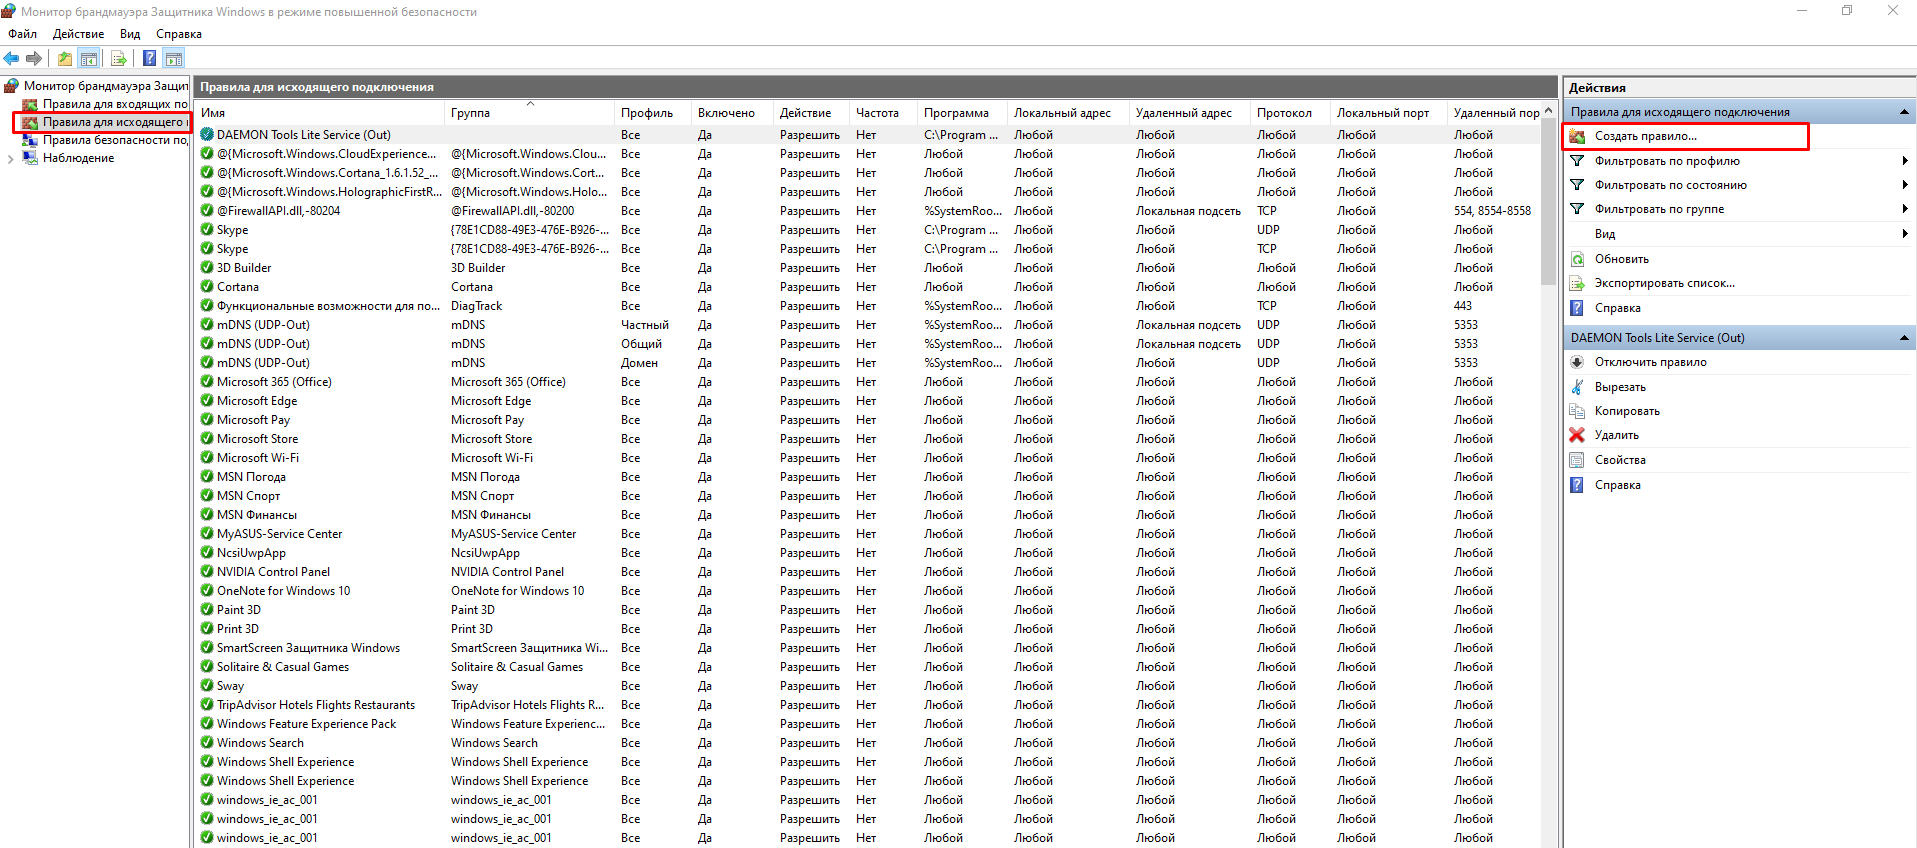The height and width of the screenshot is (848, 1917).
Task: Sort by Включено column header
Action: pos(733,113)
